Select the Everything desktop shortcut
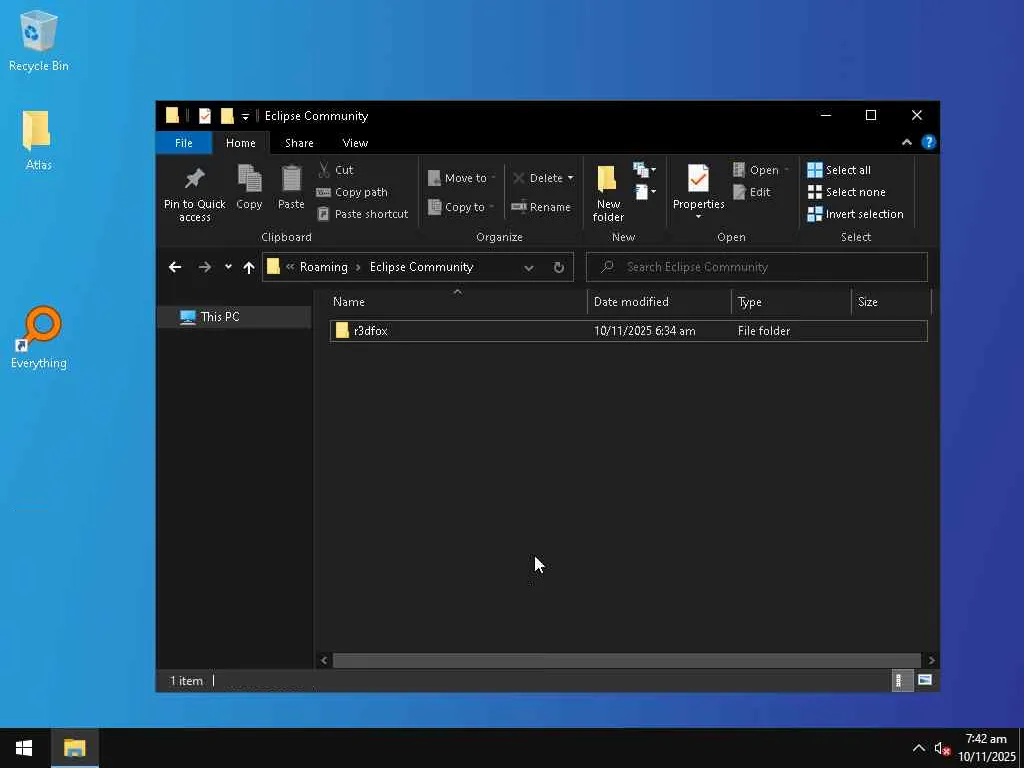 (x=39, y=338)
